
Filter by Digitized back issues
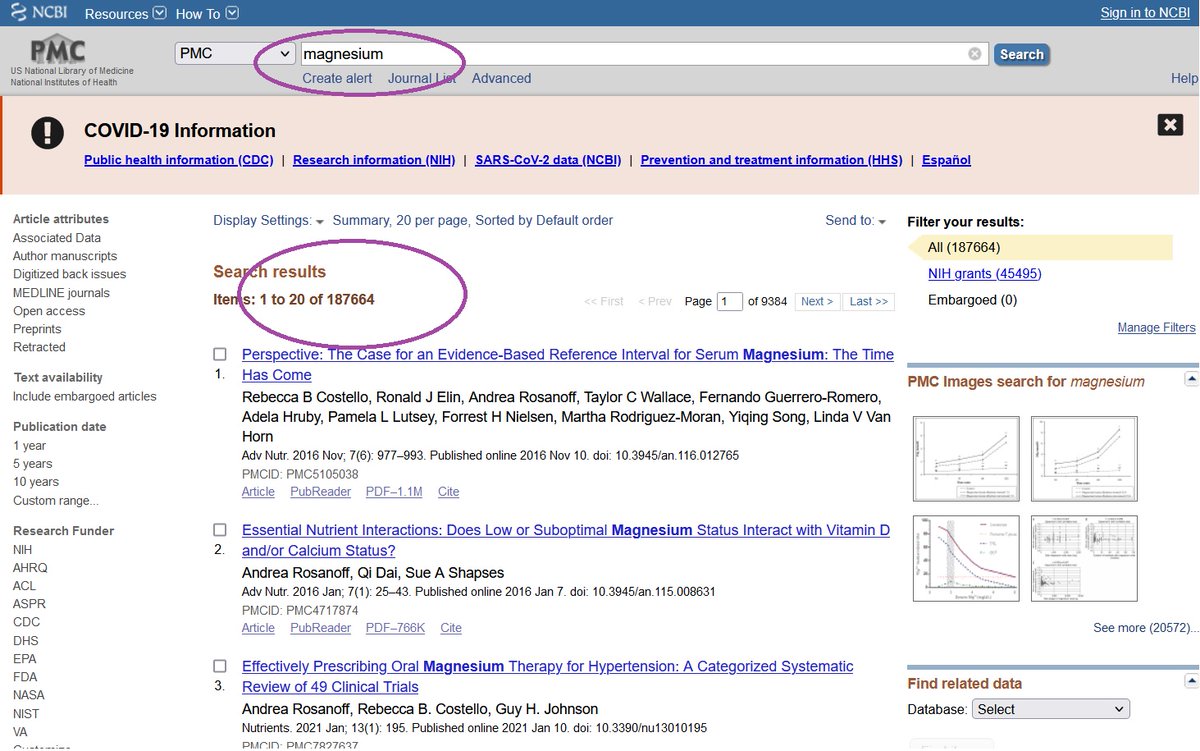(x=69, y=274)
